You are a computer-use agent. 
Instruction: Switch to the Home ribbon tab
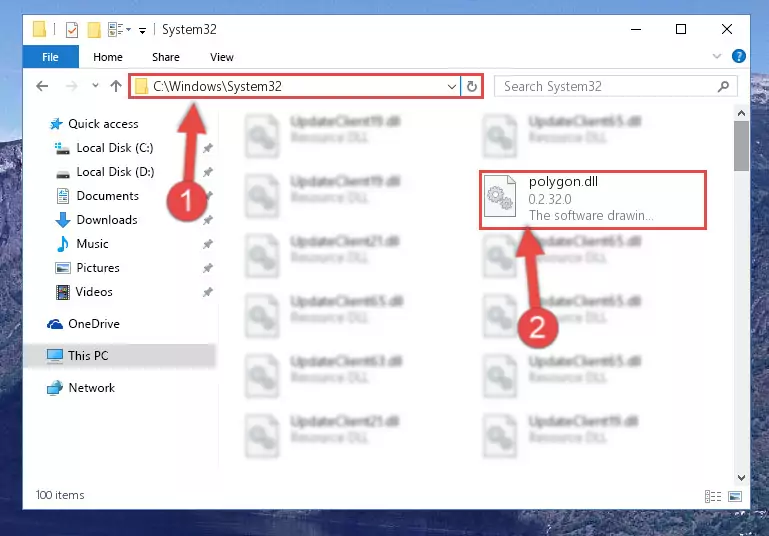(x=108, y=57)
